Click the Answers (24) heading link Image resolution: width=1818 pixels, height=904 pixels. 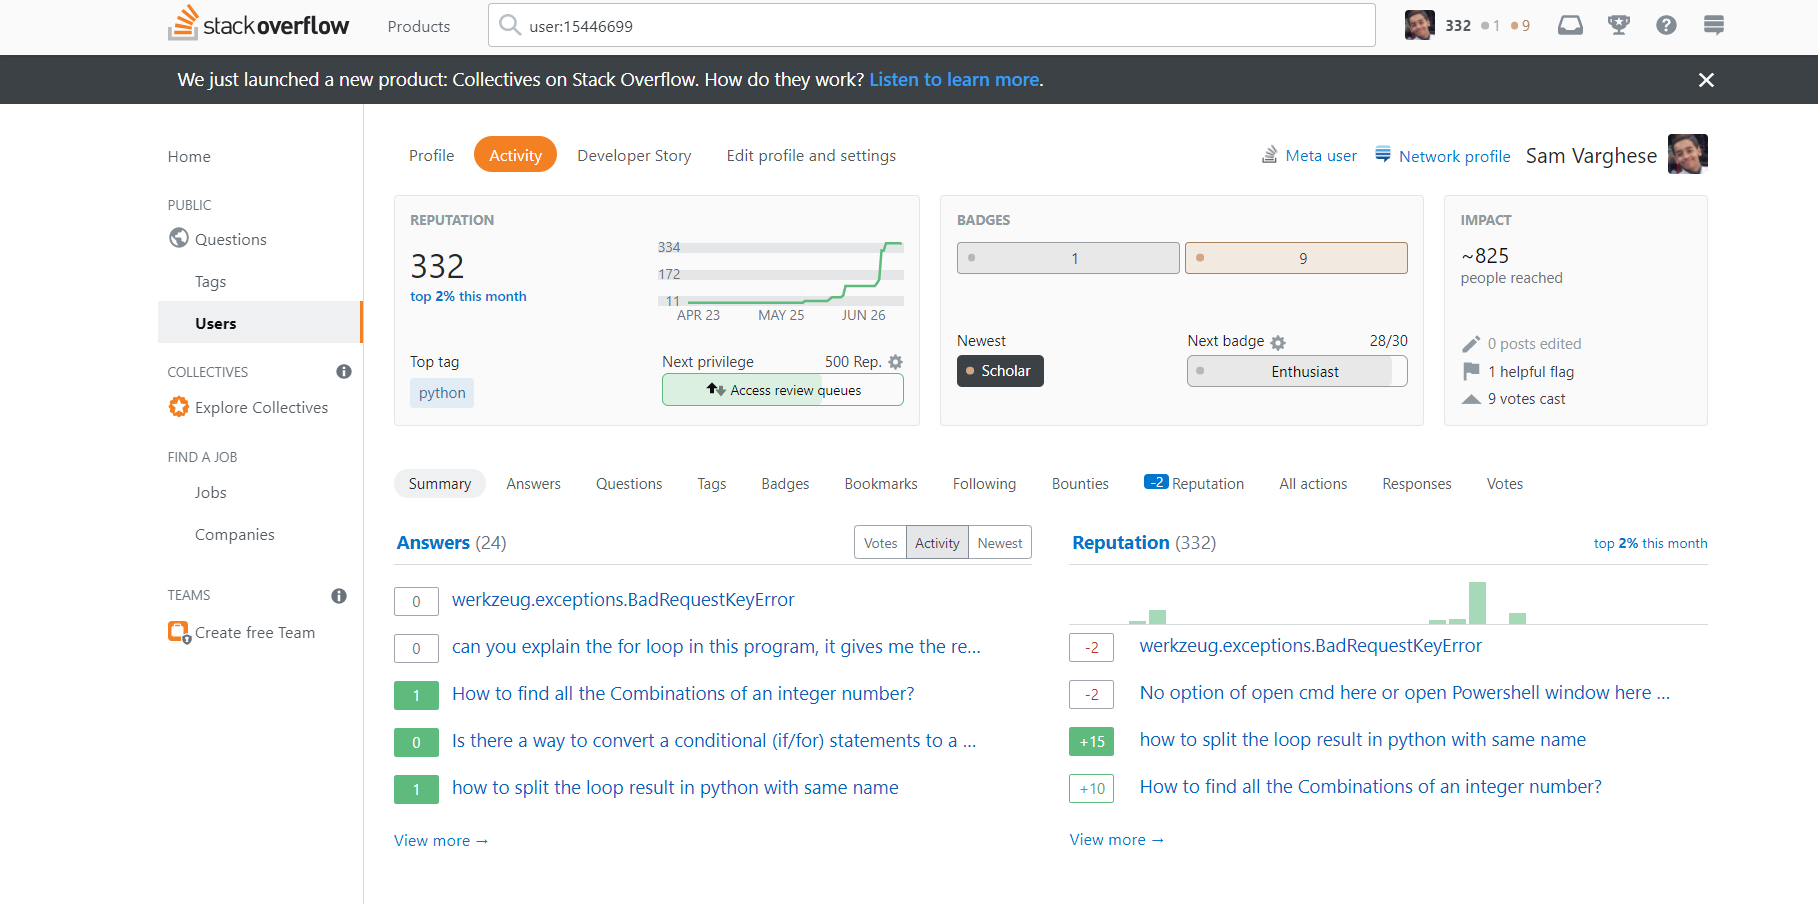(x=433, y=542)
